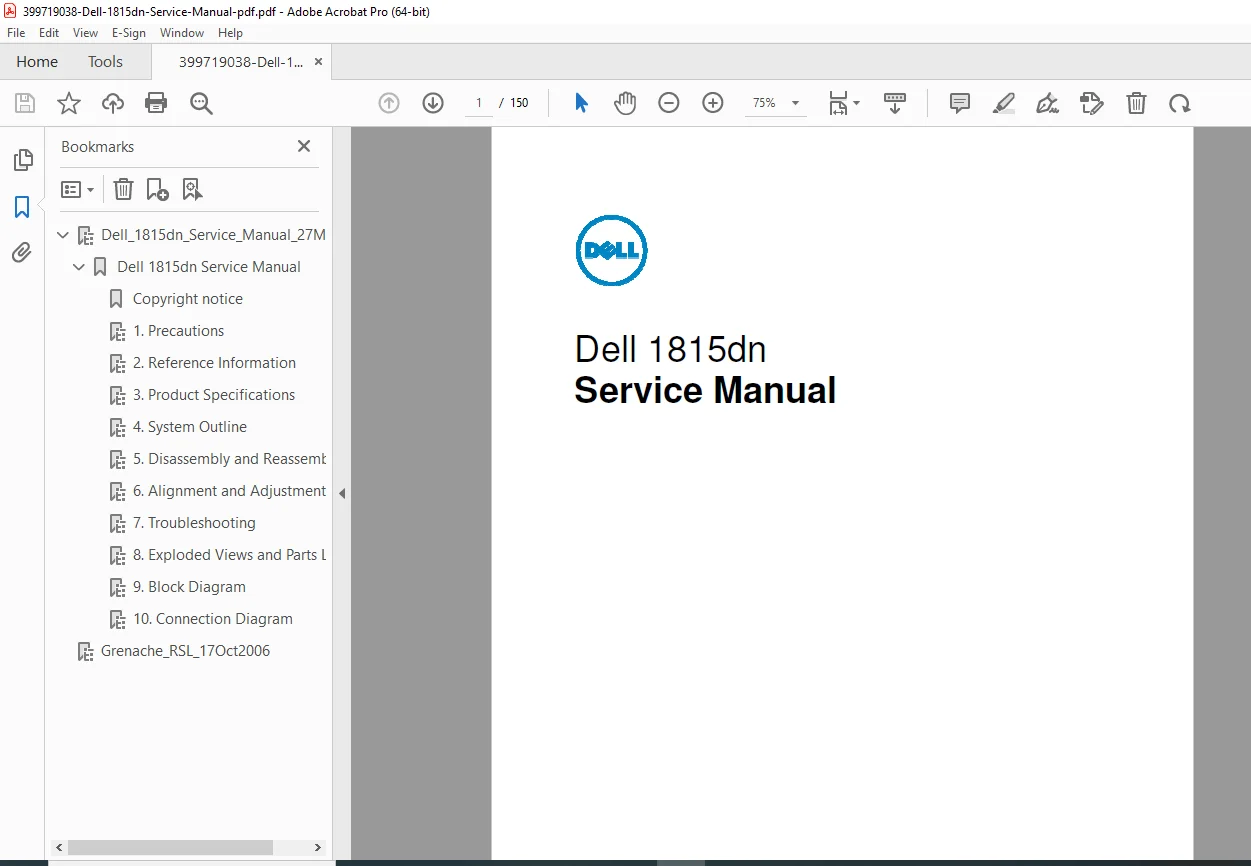Collapse Dell_1815dn_Service_Manual bookmark tree

[63, 235]
